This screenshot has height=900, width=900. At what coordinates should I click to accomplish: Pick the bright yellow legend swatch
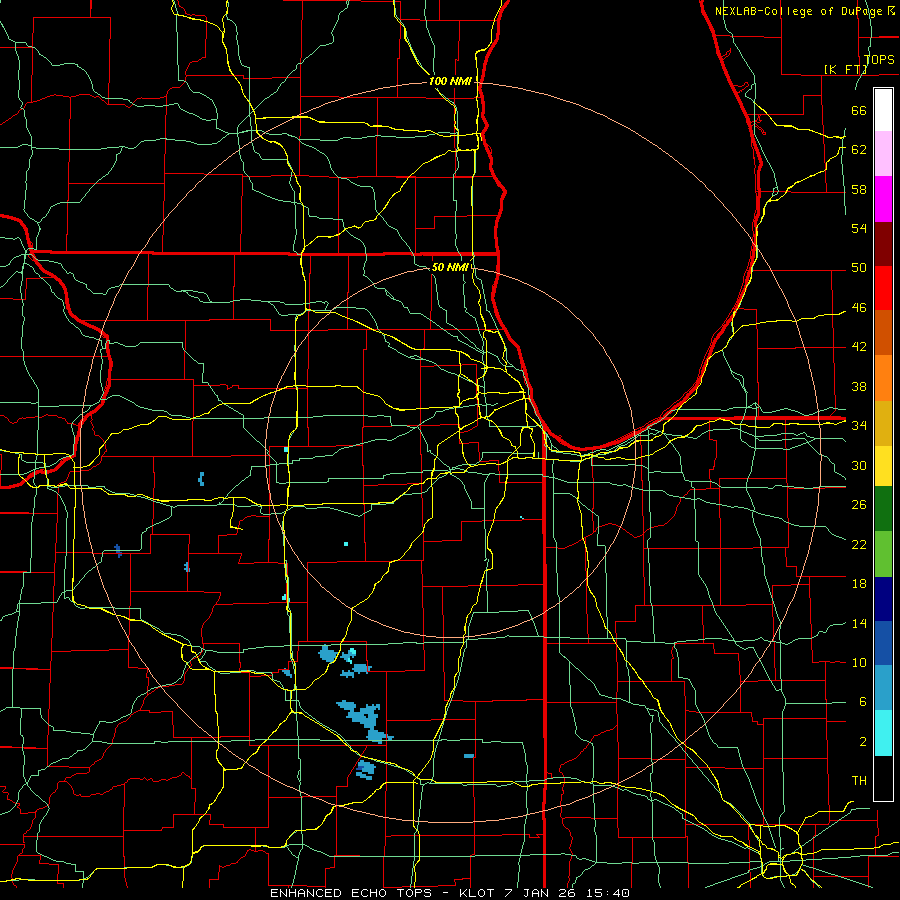click(883, 465)
